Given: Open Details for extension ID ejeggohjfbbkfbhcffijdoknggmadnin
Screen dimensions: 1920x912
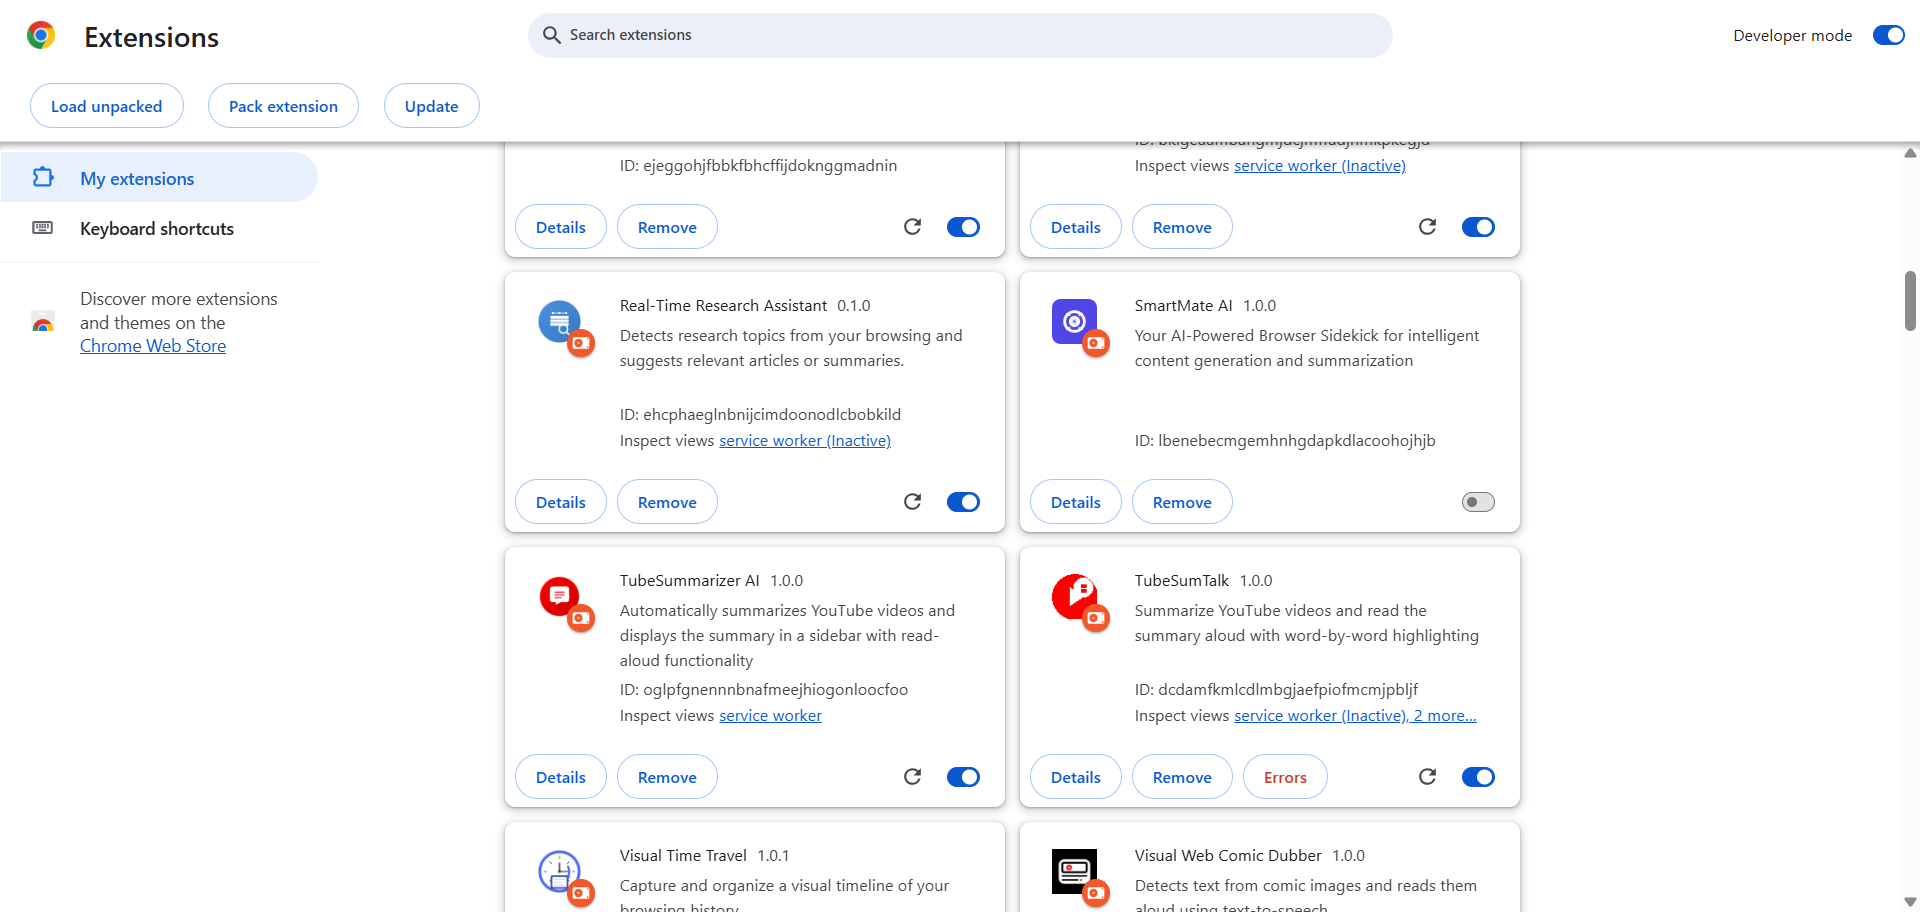Looking at the screenshot, I should [561, 227].
